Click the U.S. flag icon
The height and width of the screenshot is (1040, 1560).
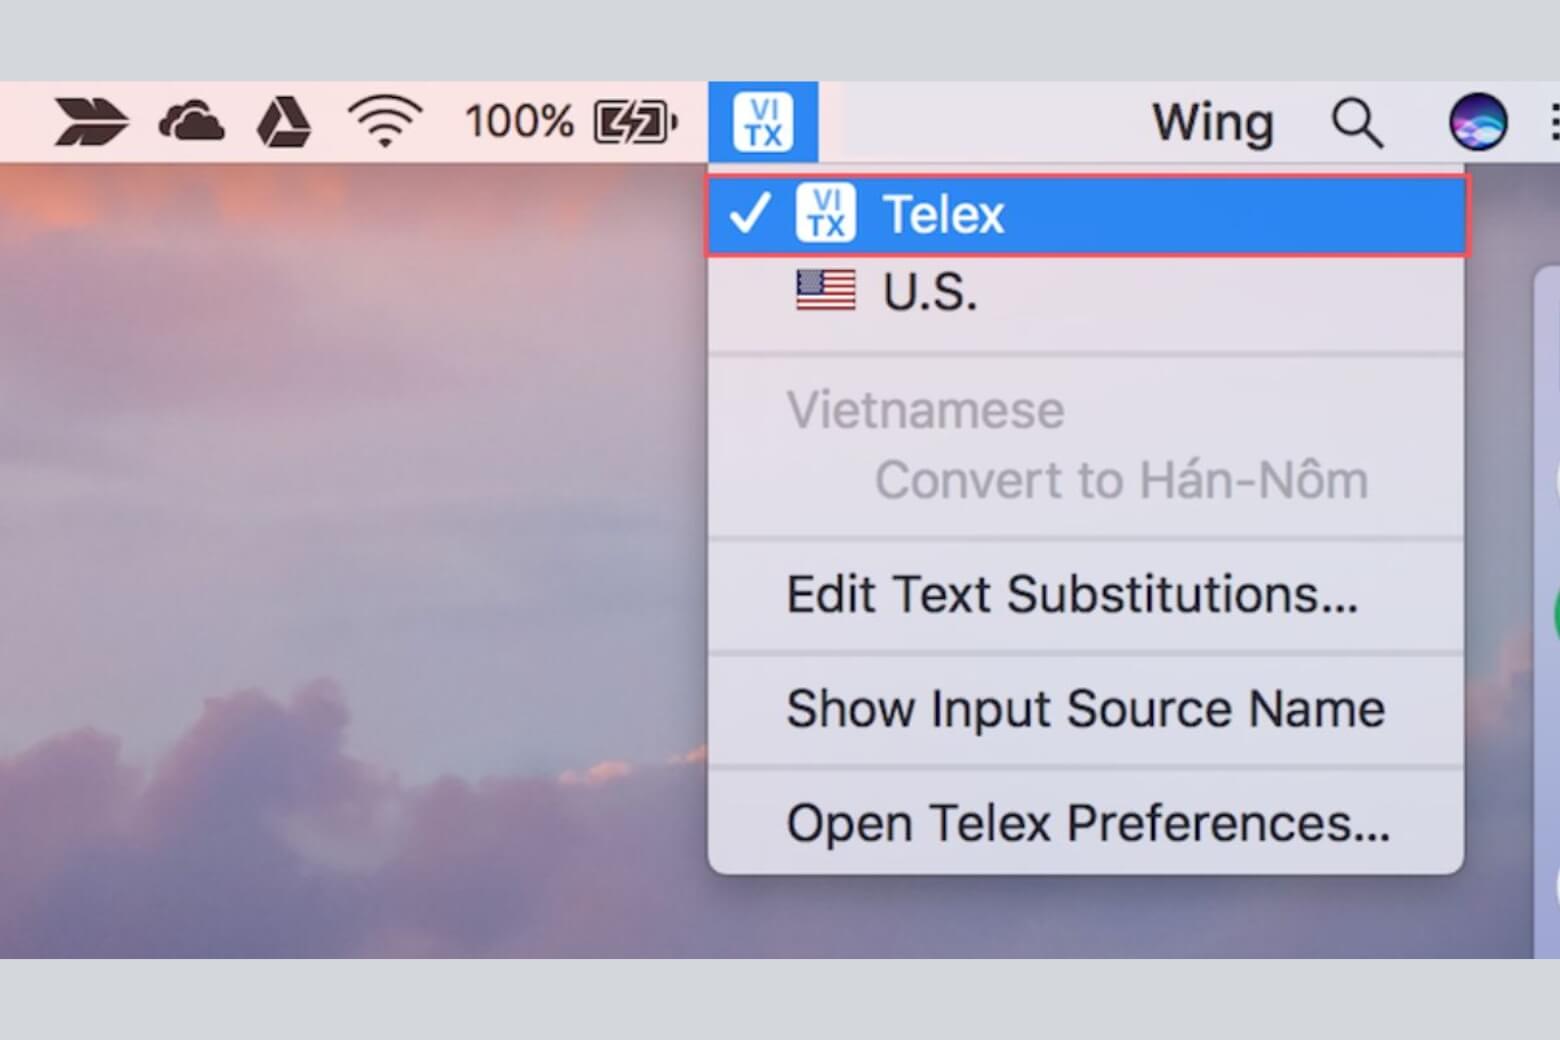tap(825, 290)
